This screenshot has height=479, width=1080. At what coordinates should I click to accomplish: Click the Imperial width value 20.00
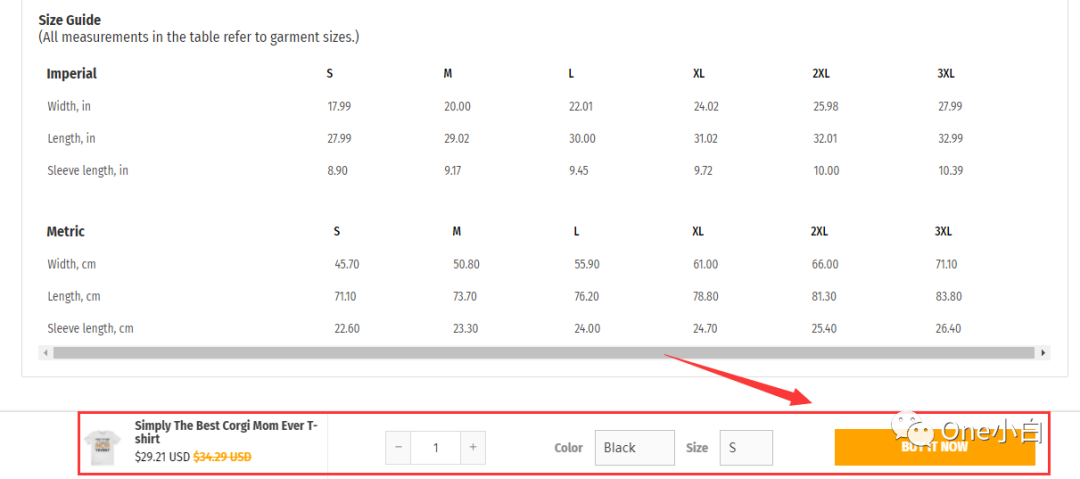457,107
